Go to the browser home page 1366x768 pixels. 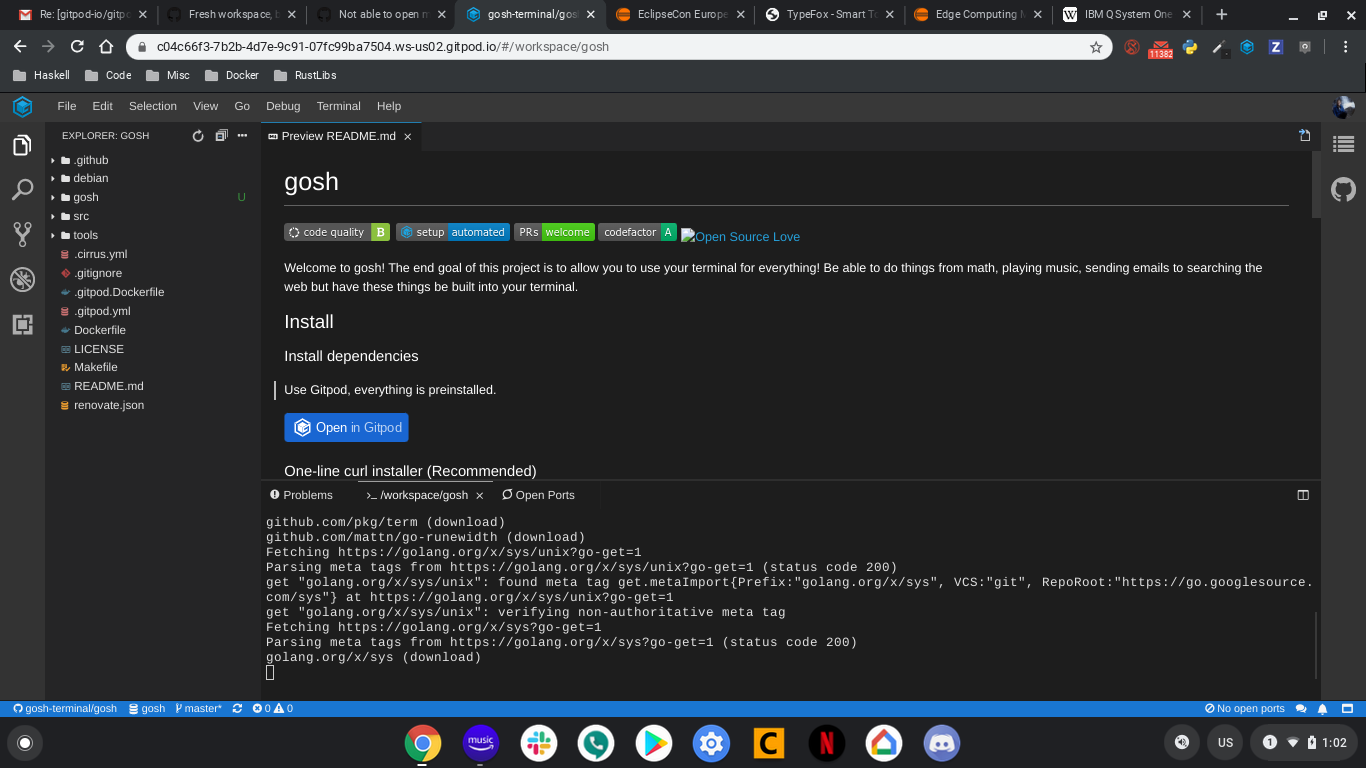coord(106,47)
